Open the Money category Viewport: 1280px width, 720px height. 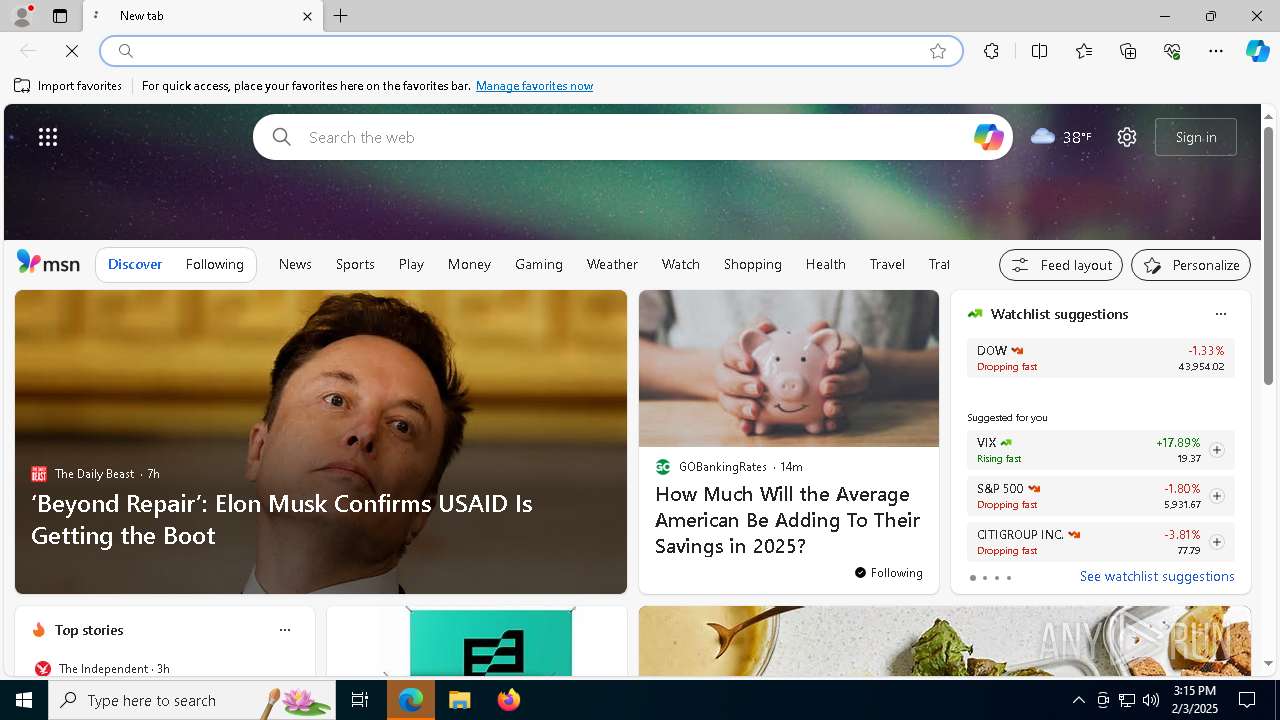[469, 264]
